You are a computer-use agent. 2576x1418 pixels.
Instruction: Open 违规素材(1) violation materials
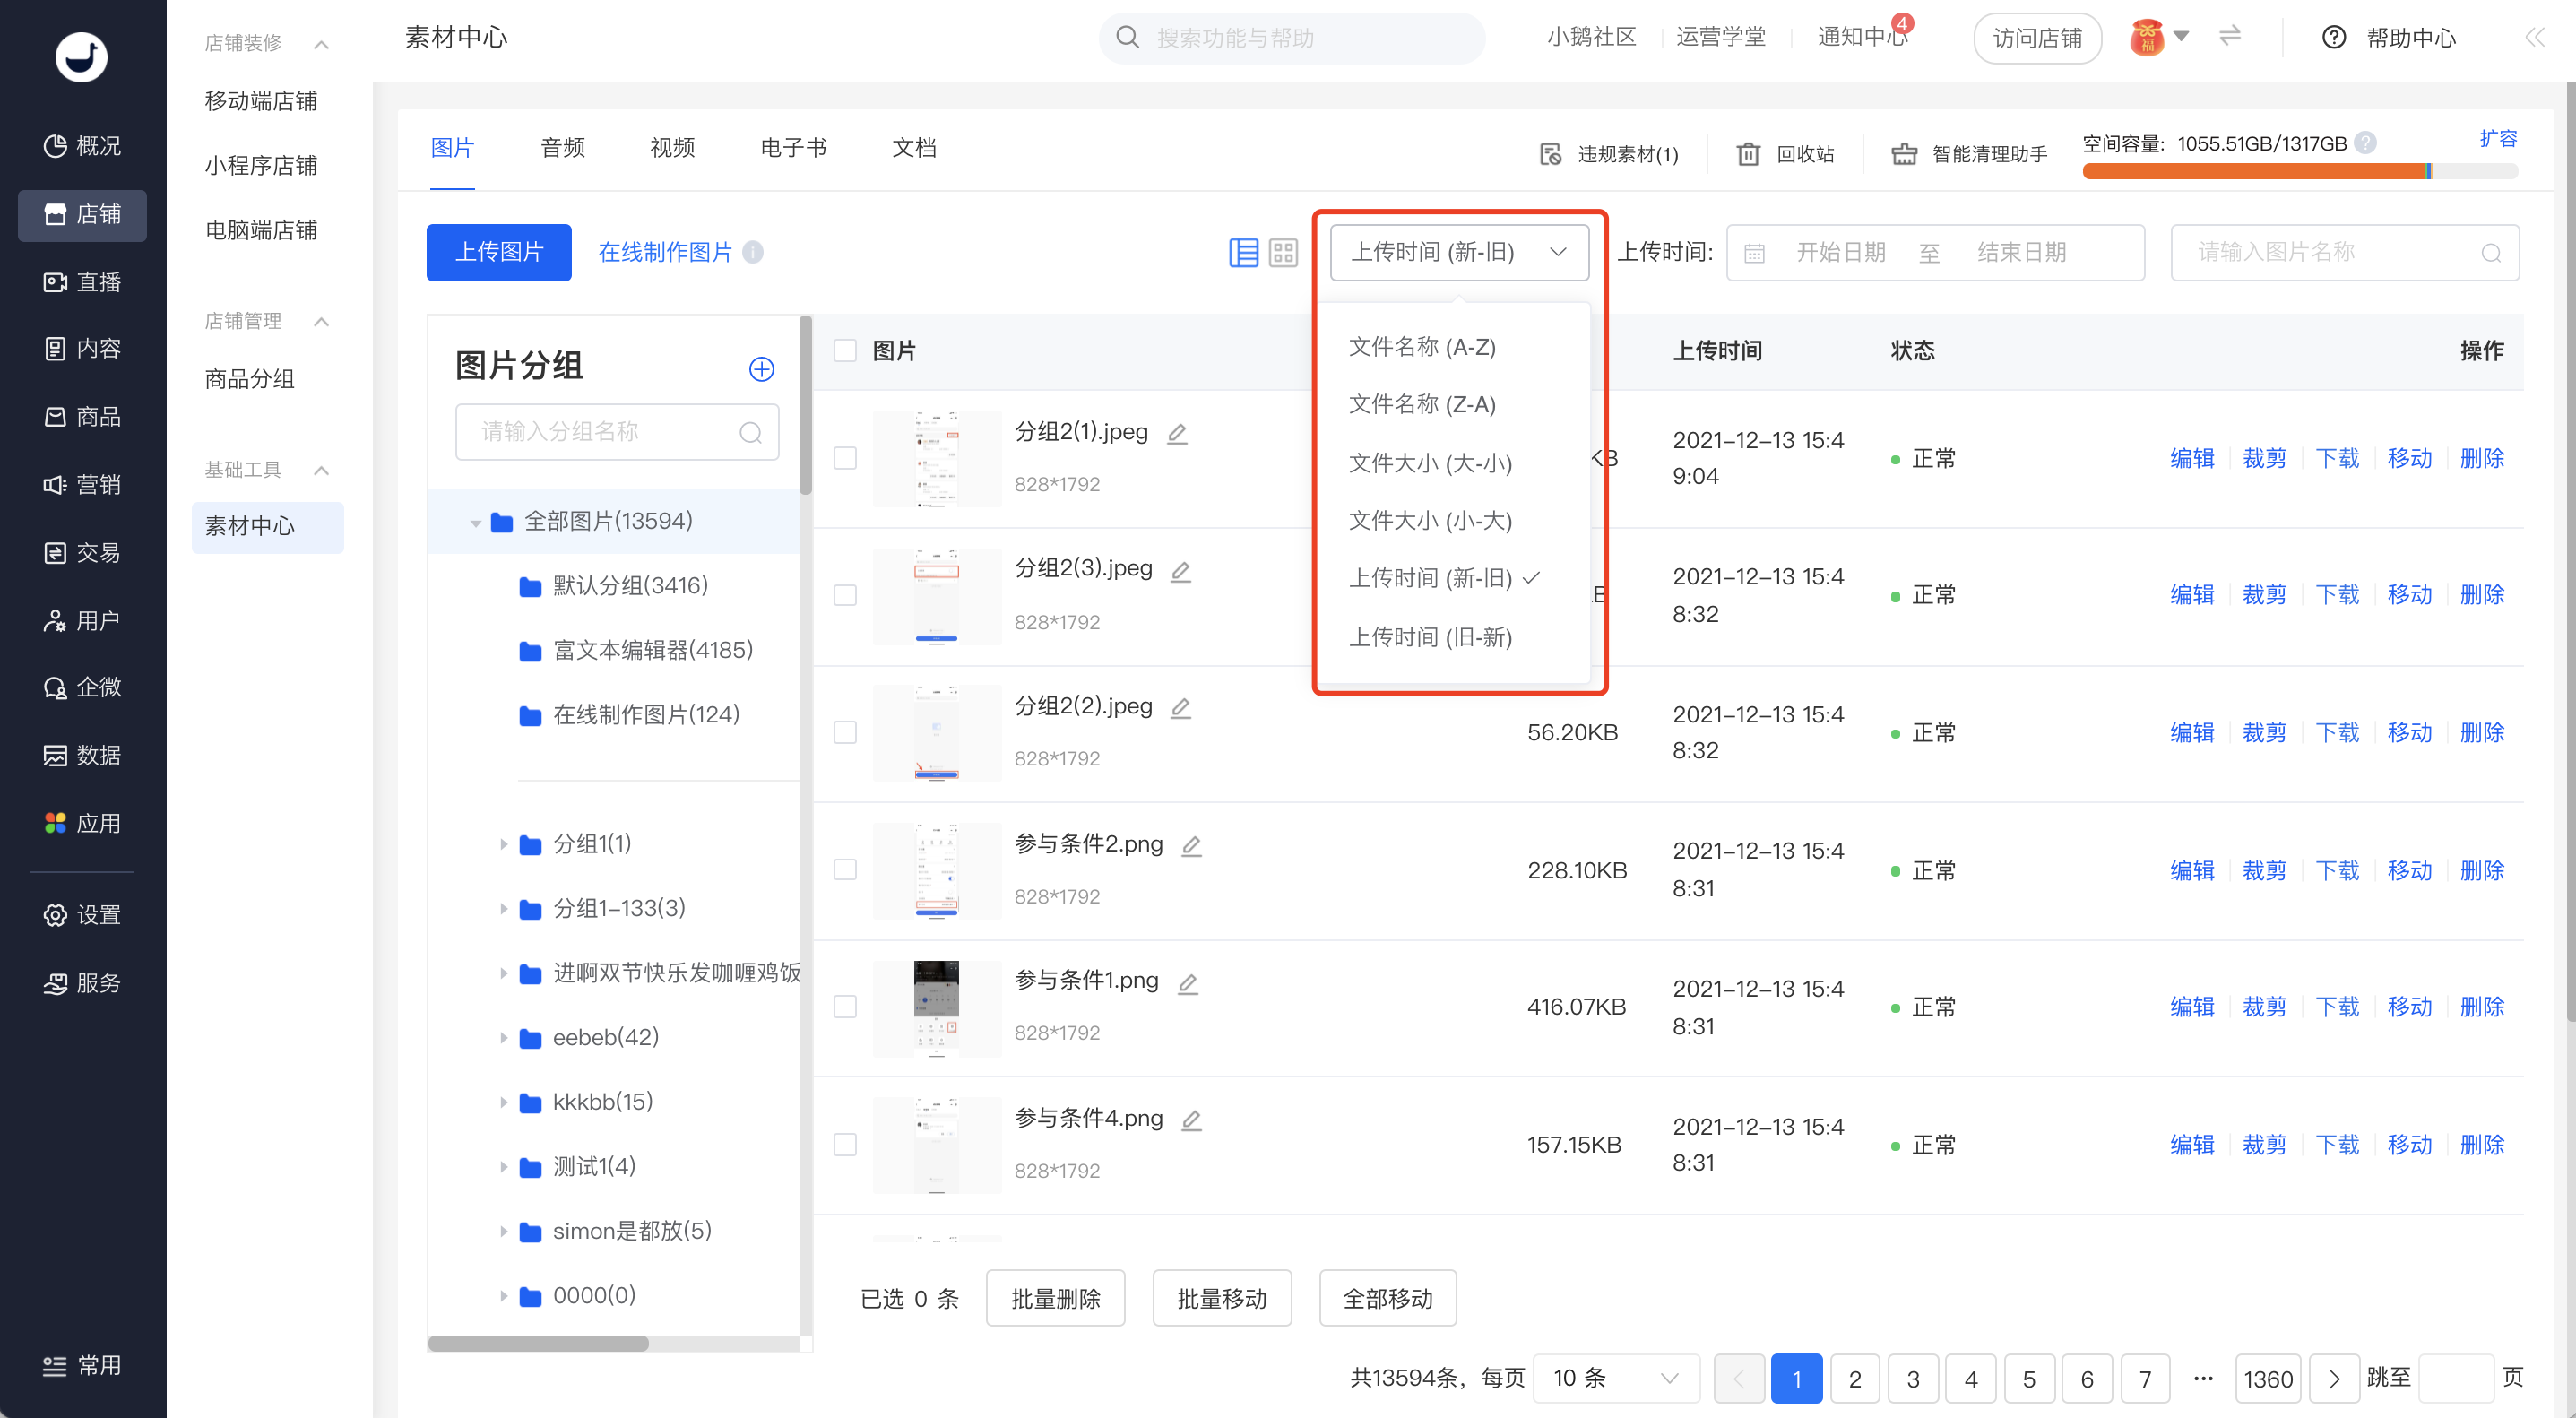click(x=1608, y=154)
